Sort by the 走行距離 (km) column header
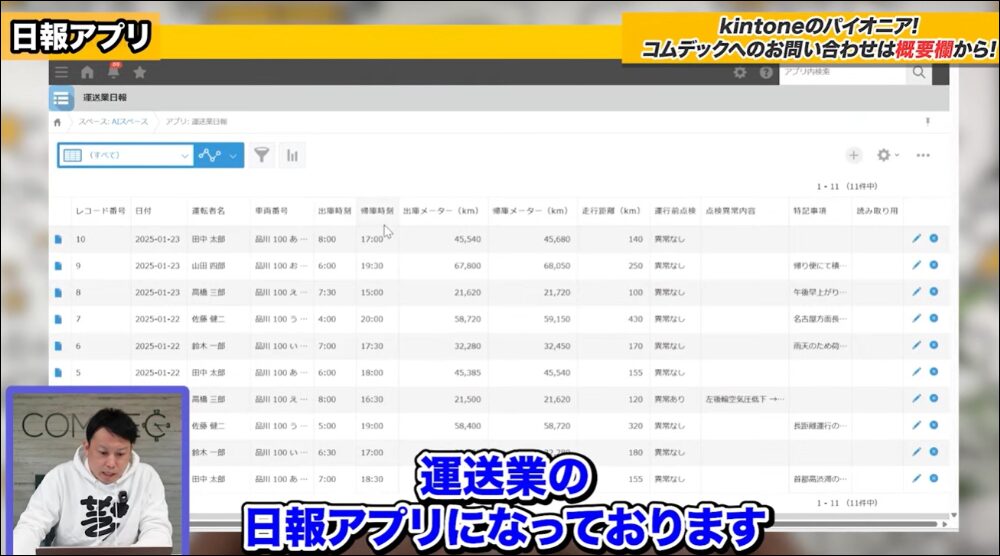 click(x=611, y=211)
